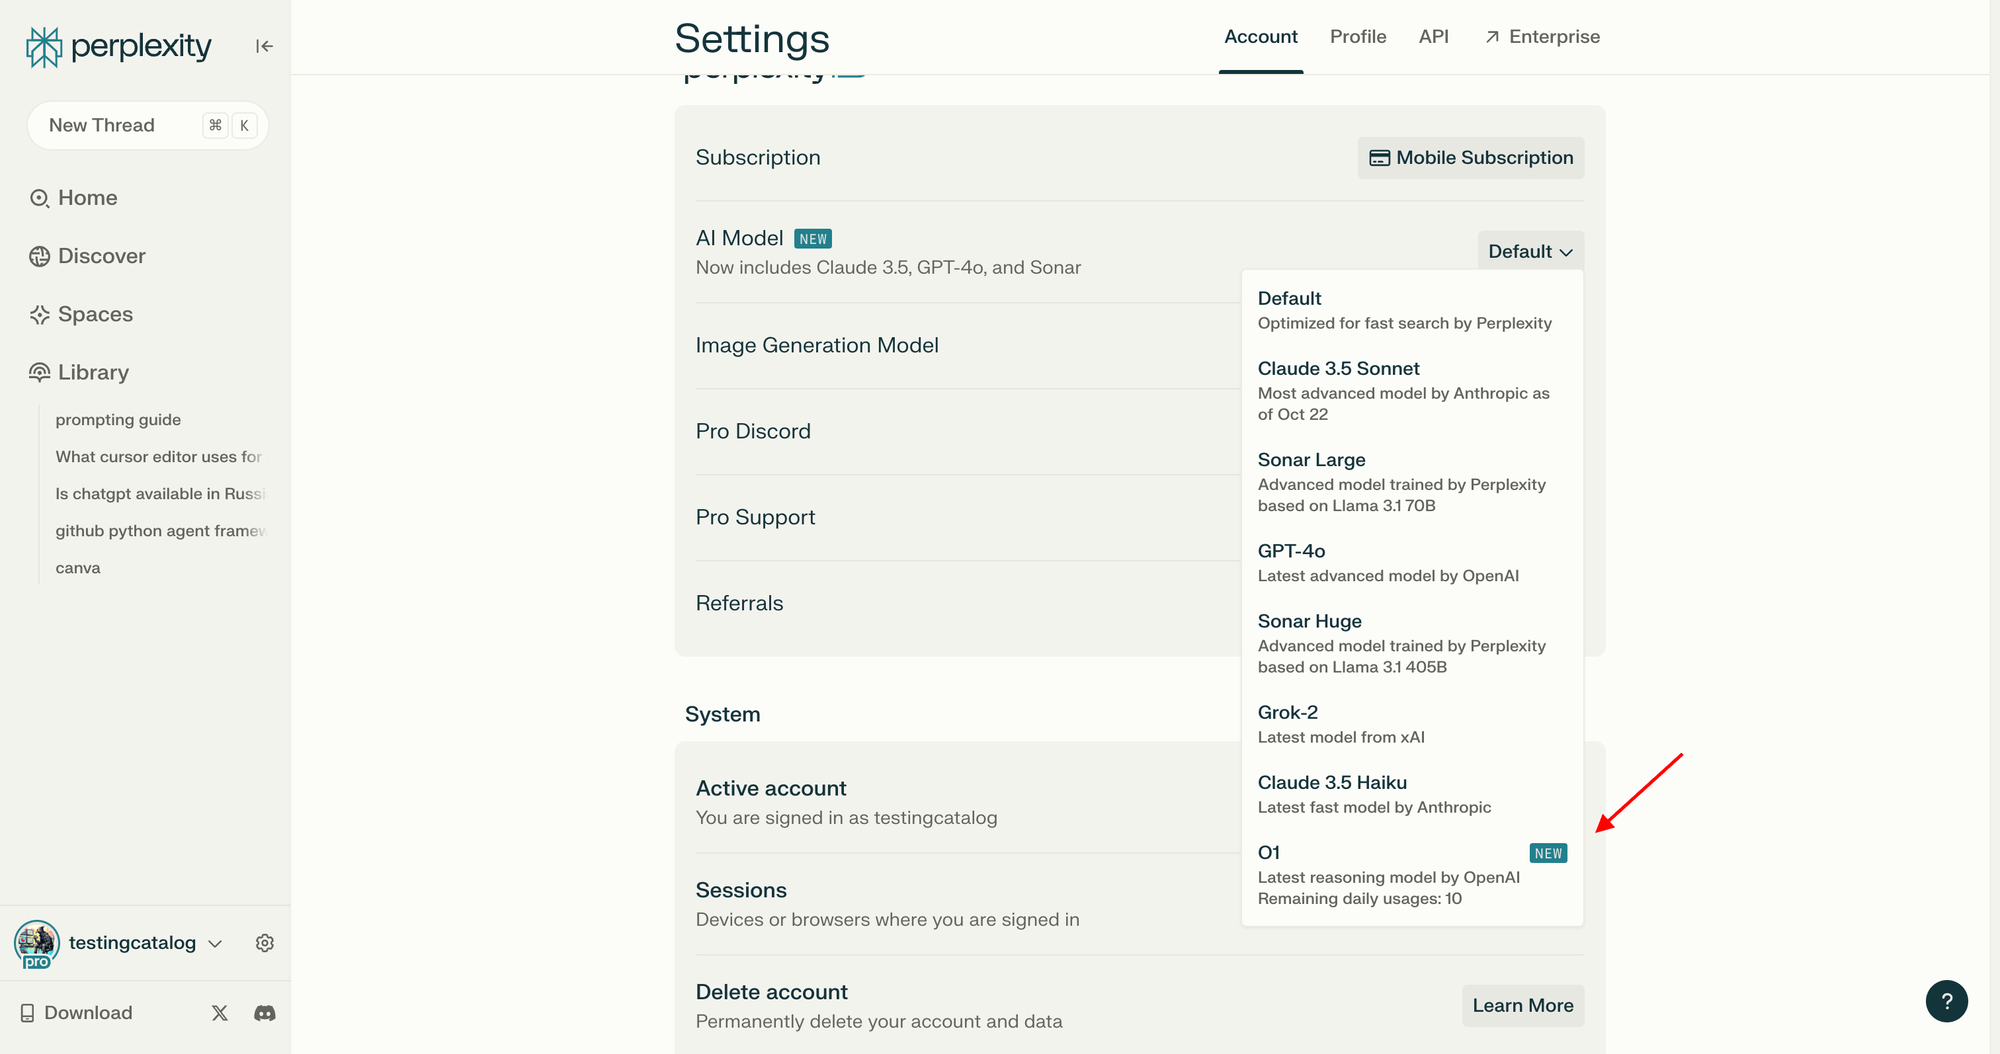Viewport: 2000px width, 1054px height.
Task: Go to Discover in the sidebar
Action: coord(101,256)
